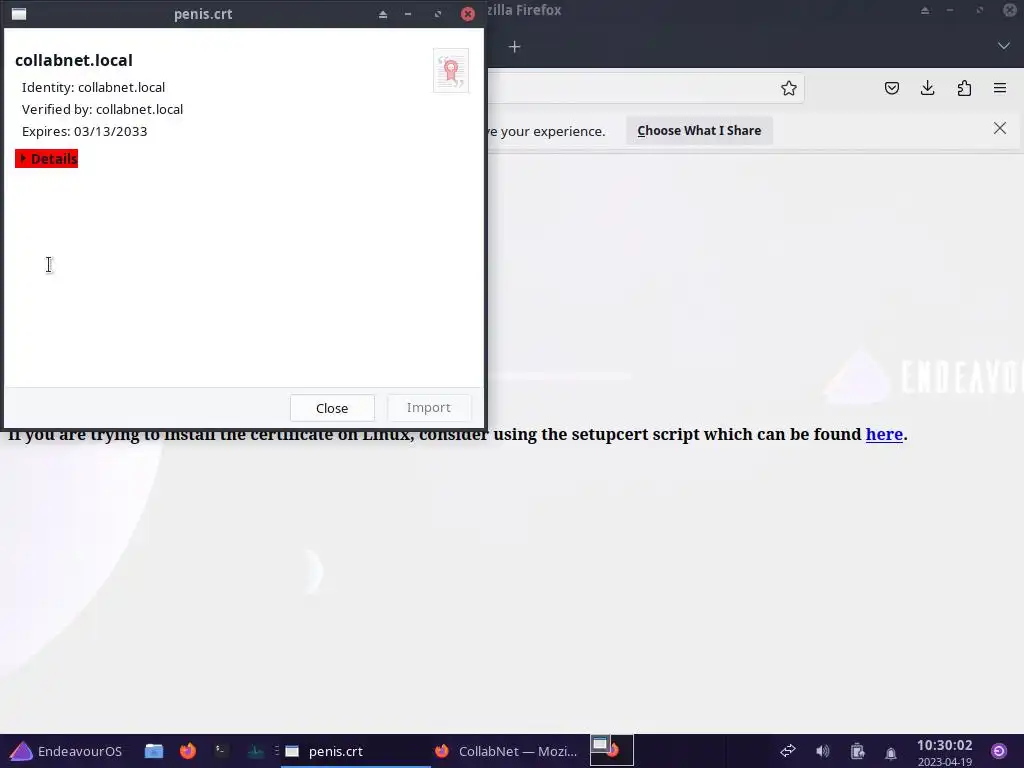The image size is (1024, 768).
Task: Open the volume control in the tray
Action: [x=823, y=751]
